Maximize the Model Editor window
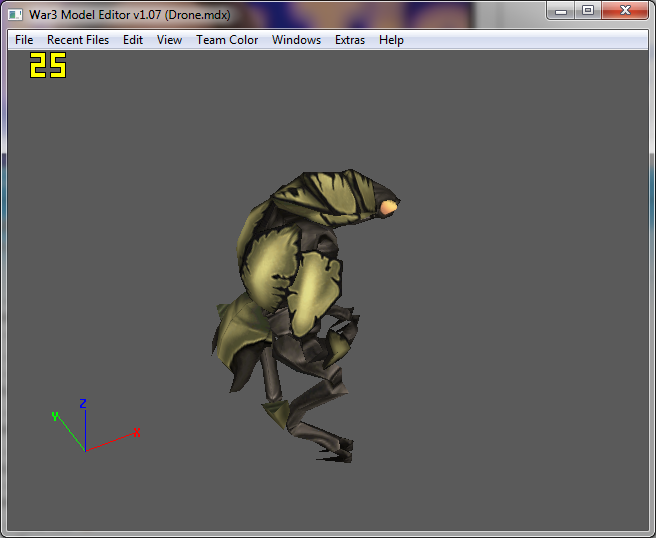 588,10
